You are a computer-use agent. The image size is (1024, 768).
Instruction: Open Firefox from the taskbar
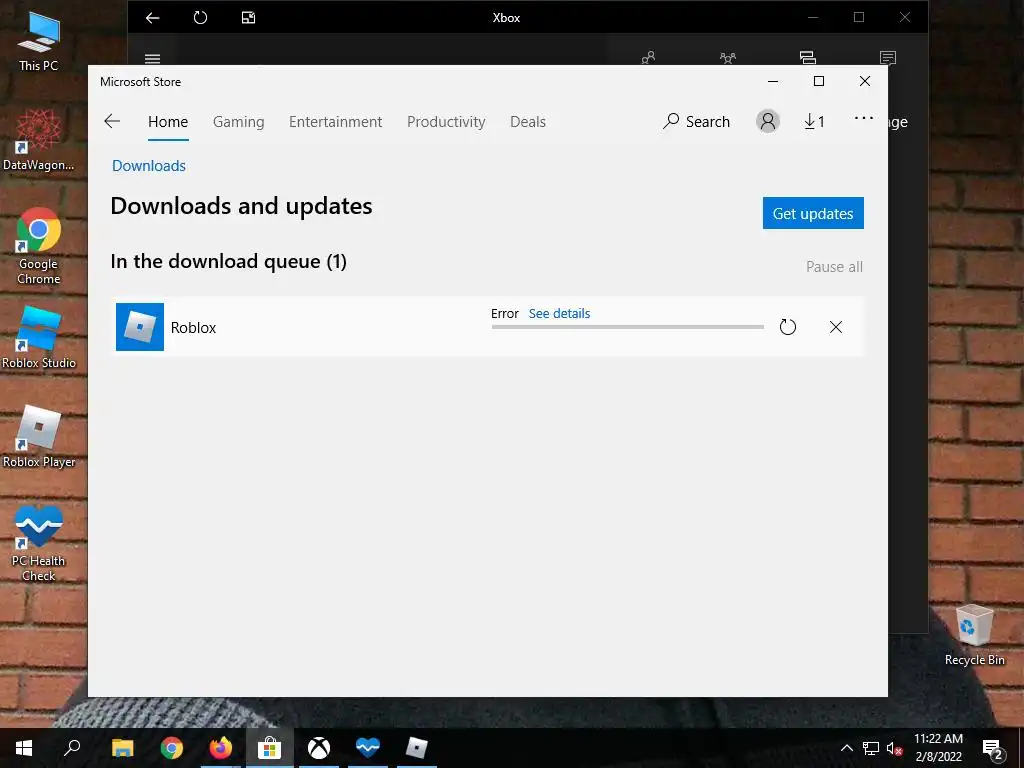(x=221, y=748)
